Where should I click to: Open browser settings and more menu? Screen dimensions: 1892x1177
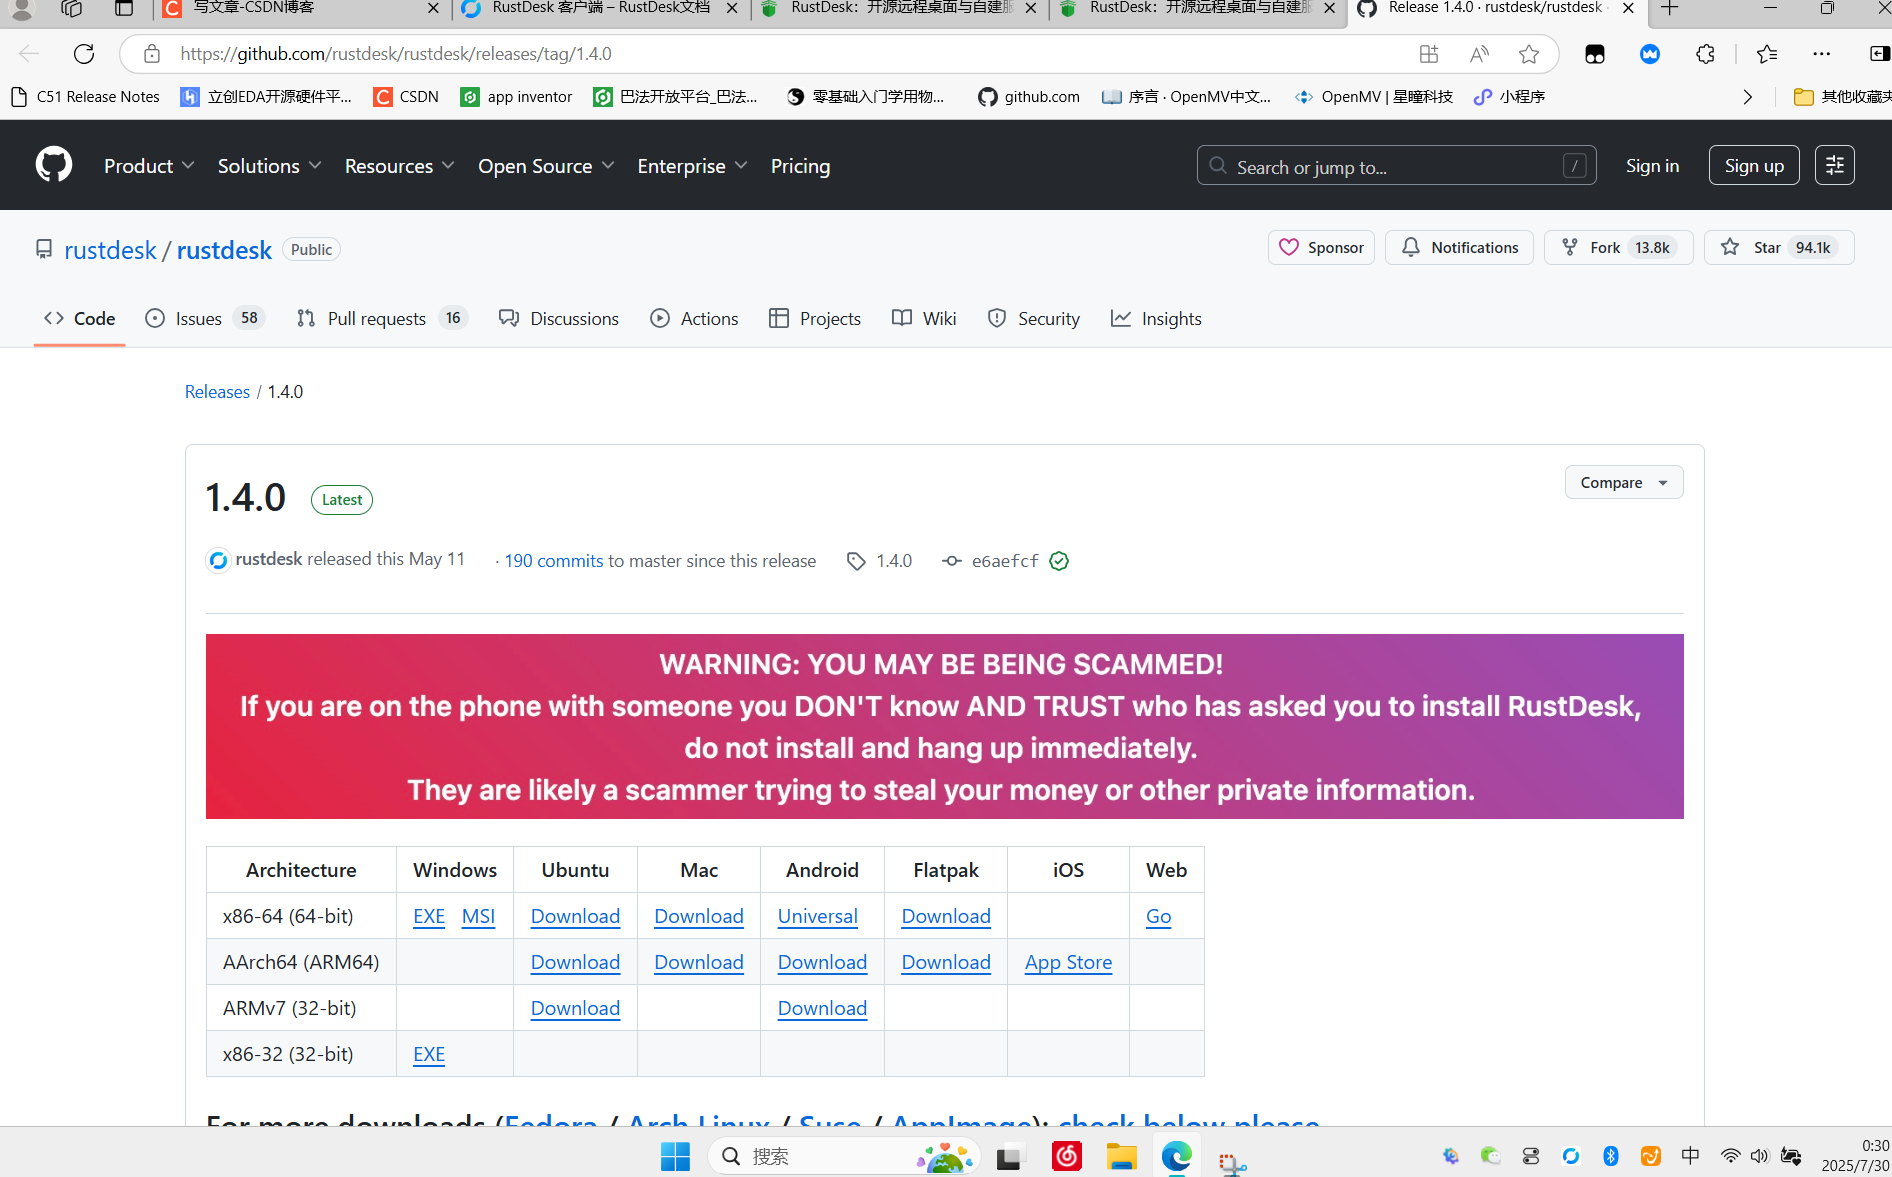[x=1822, y=54]
